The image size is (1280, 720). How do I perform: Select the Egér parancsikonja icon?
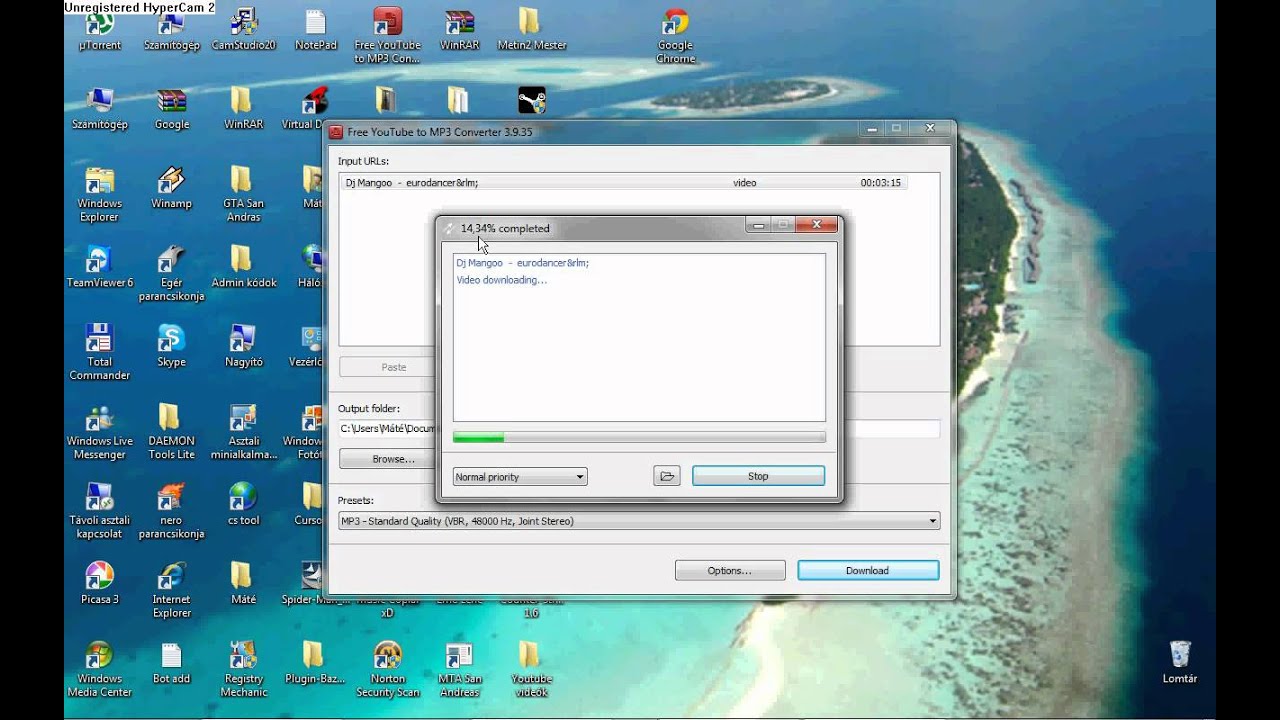[171, 274]
